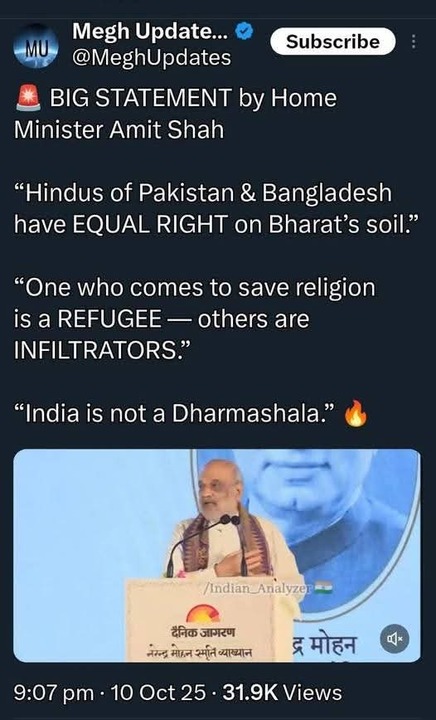The image size is (436, 720).
Task: Open the 31.9K Views count
Action: click(282, 692)
